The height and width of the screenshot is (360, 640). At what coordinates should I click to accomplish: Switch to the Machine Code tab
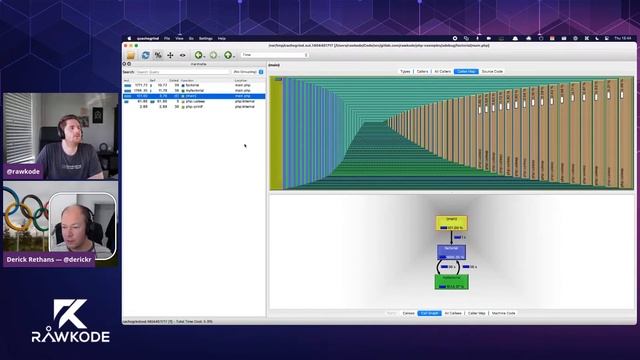point(503,313)
